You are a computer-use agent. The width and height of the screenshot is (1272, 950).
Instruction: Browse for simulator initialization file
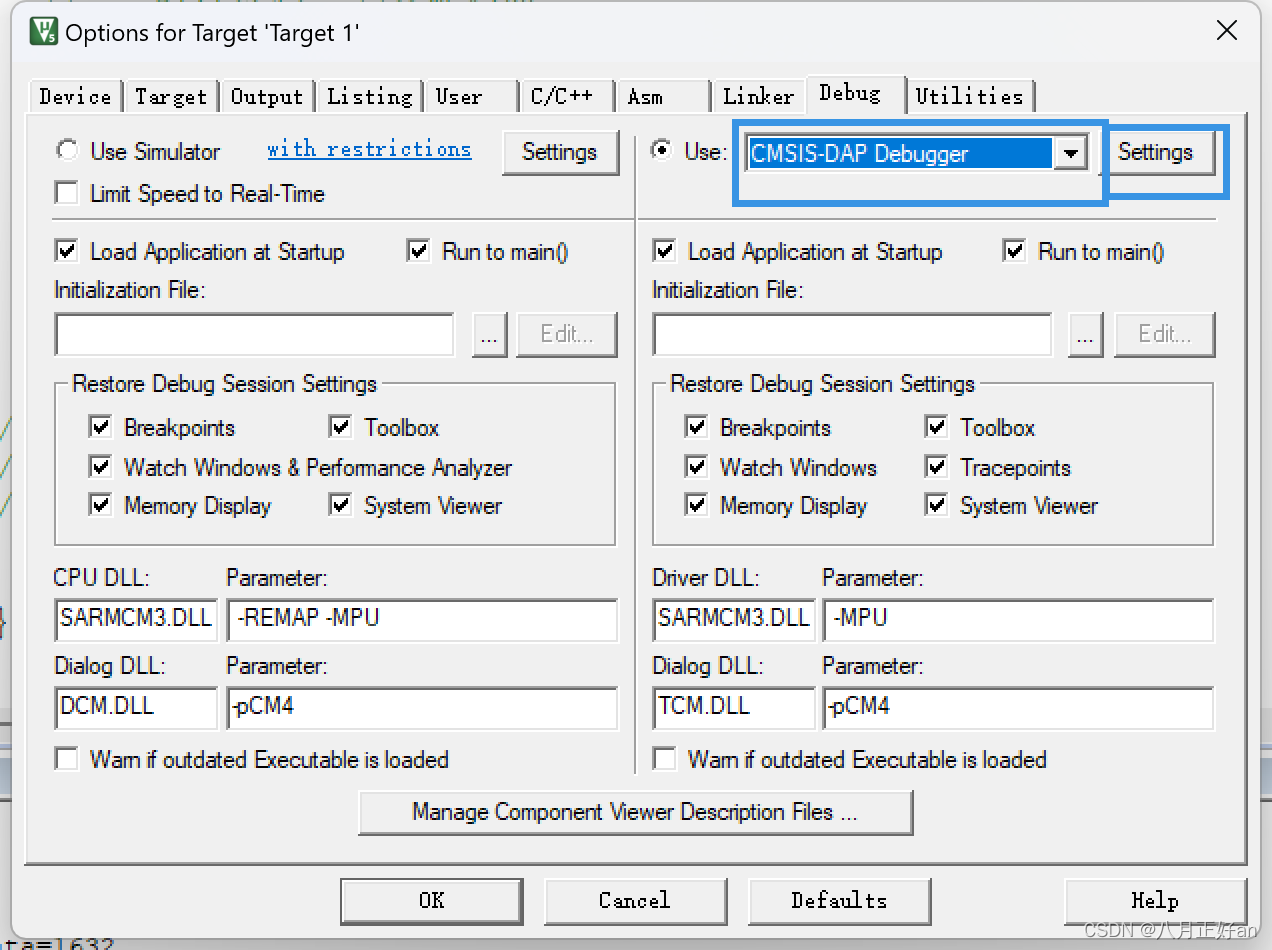click(489, 334)
